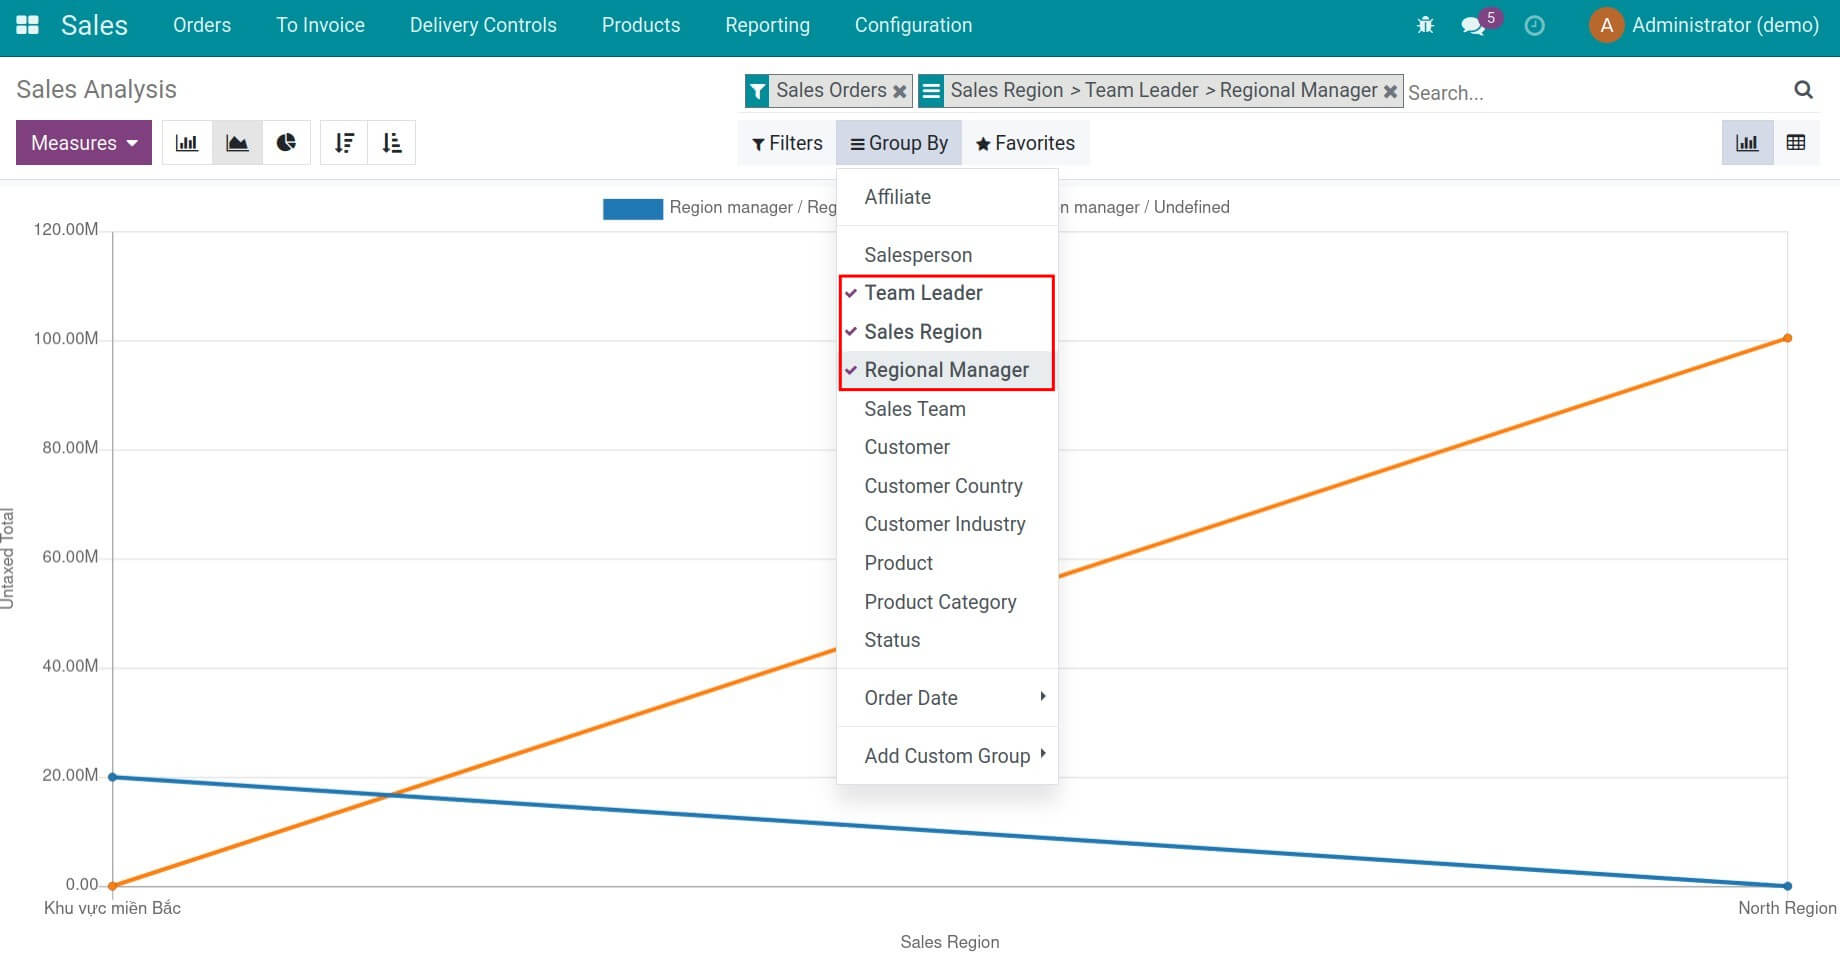Open the pivot table view icon top right
Screen dimensions: 1840x953
pyautogui.click(x=1795, y=142)
